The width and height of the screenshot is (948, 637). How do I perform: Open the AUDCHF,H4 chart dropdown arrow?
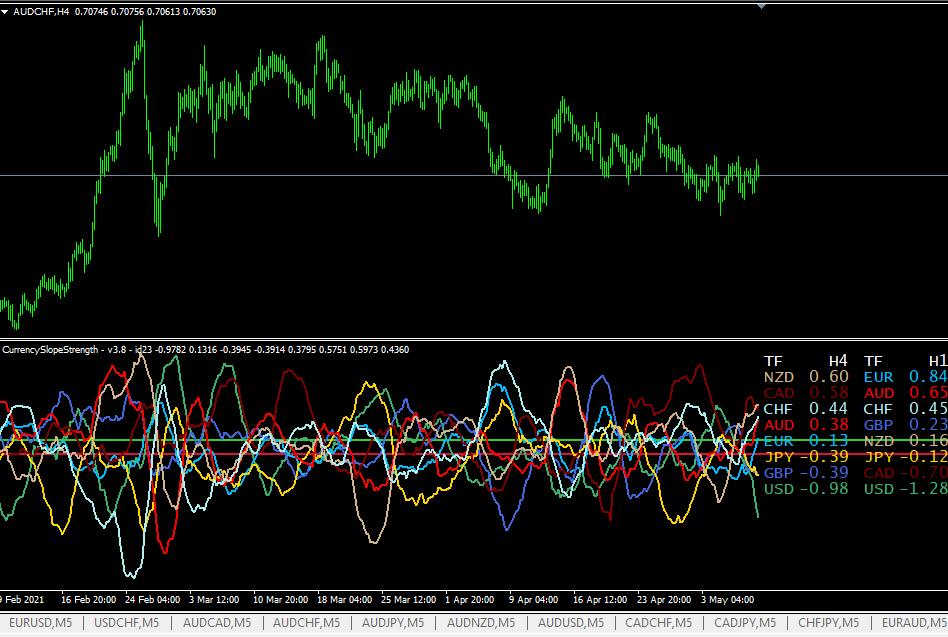pyautogui.click(x=6, y=11)
